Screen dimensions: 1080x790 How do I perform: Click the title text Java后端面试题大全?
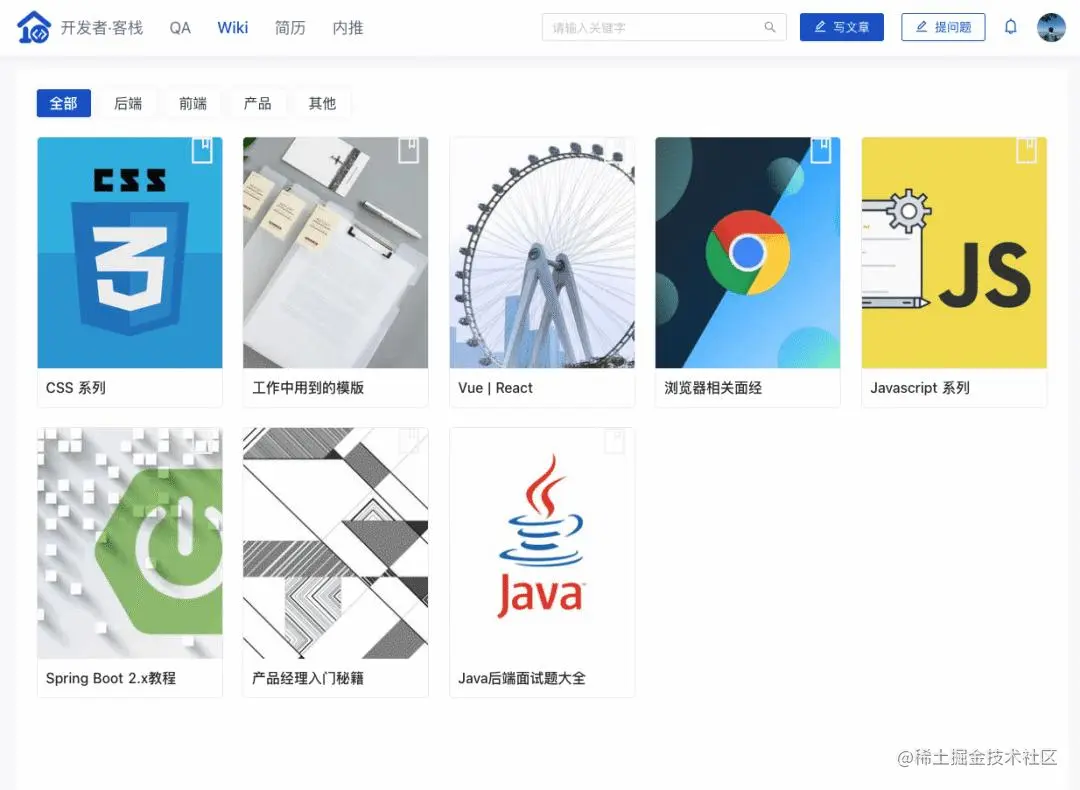pos(522,678)
